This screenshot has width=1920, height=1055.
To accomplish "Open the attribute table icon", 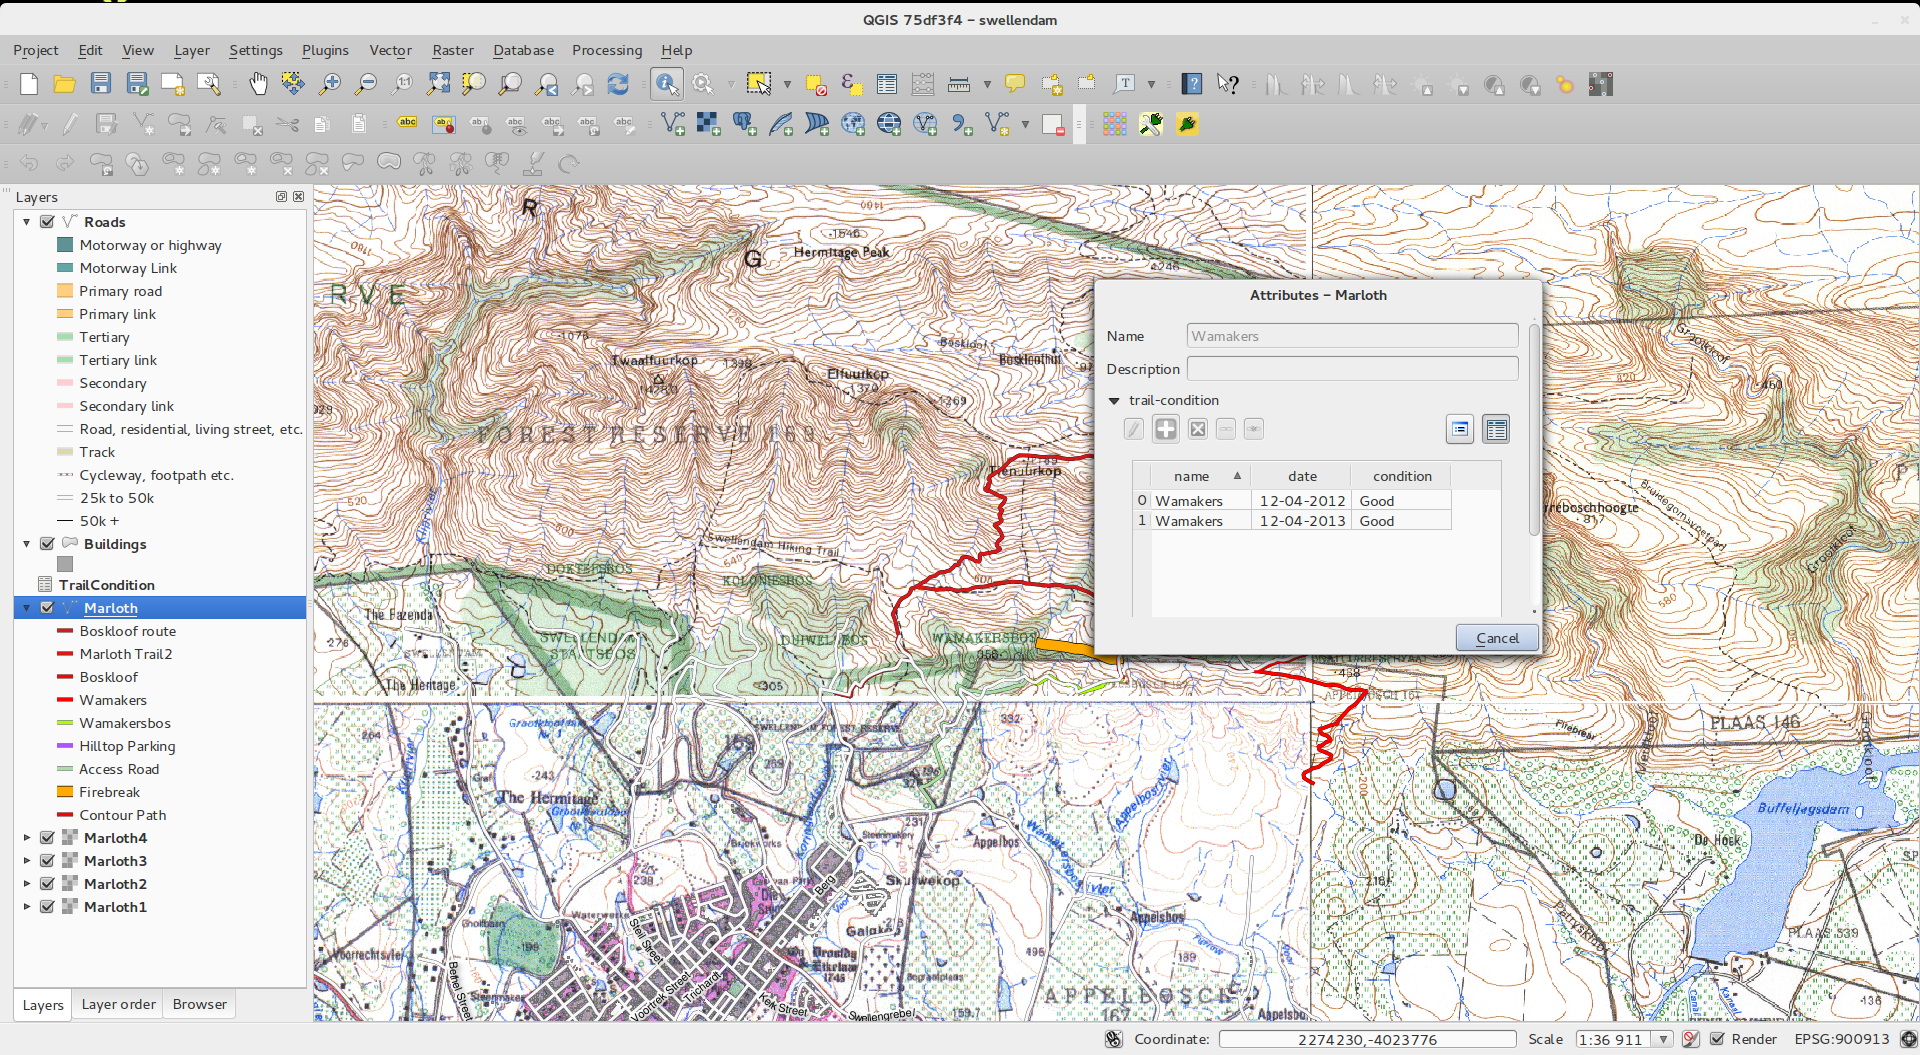I will pyautogui.click(x=886, y=85).
